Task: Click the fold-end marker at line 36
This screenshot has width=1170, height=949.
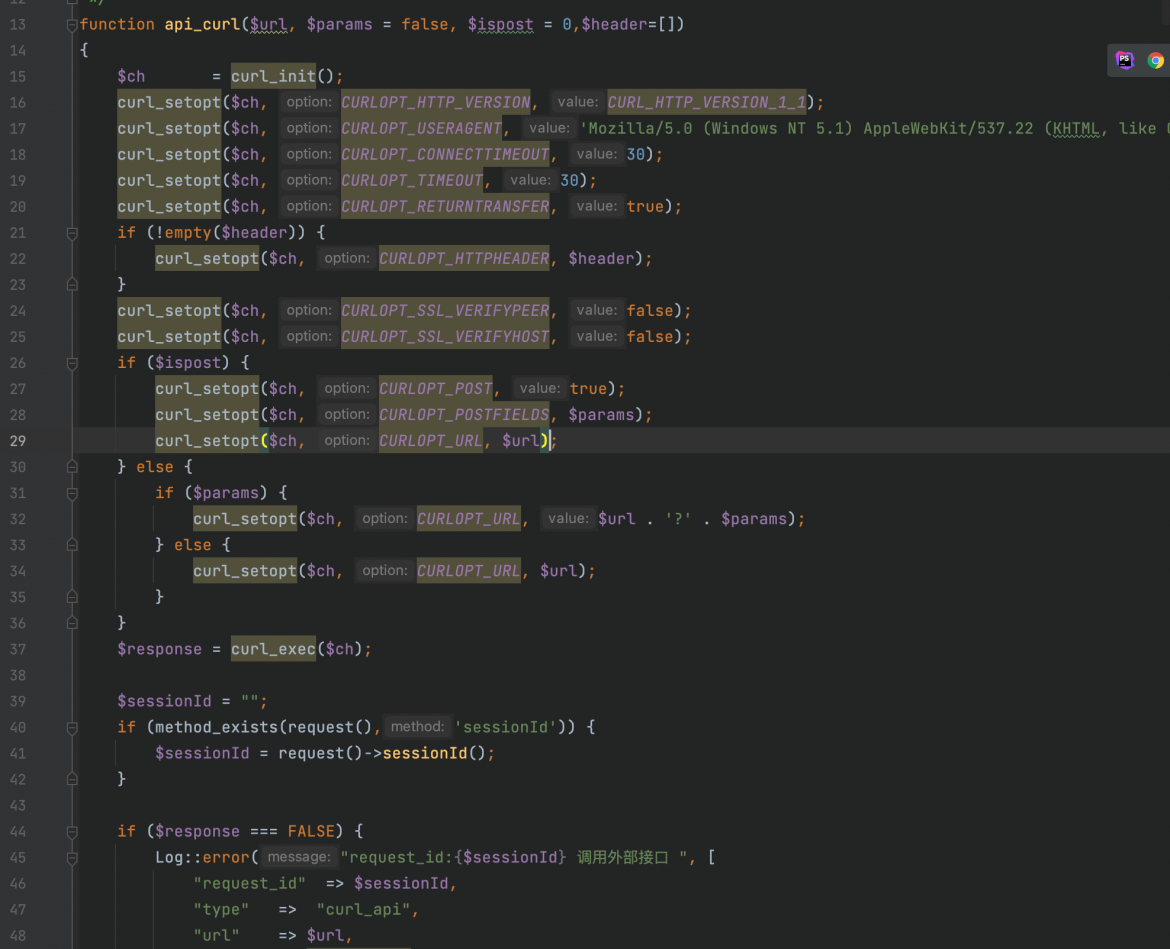Action: pyautogui.click(x=70, y=622)
